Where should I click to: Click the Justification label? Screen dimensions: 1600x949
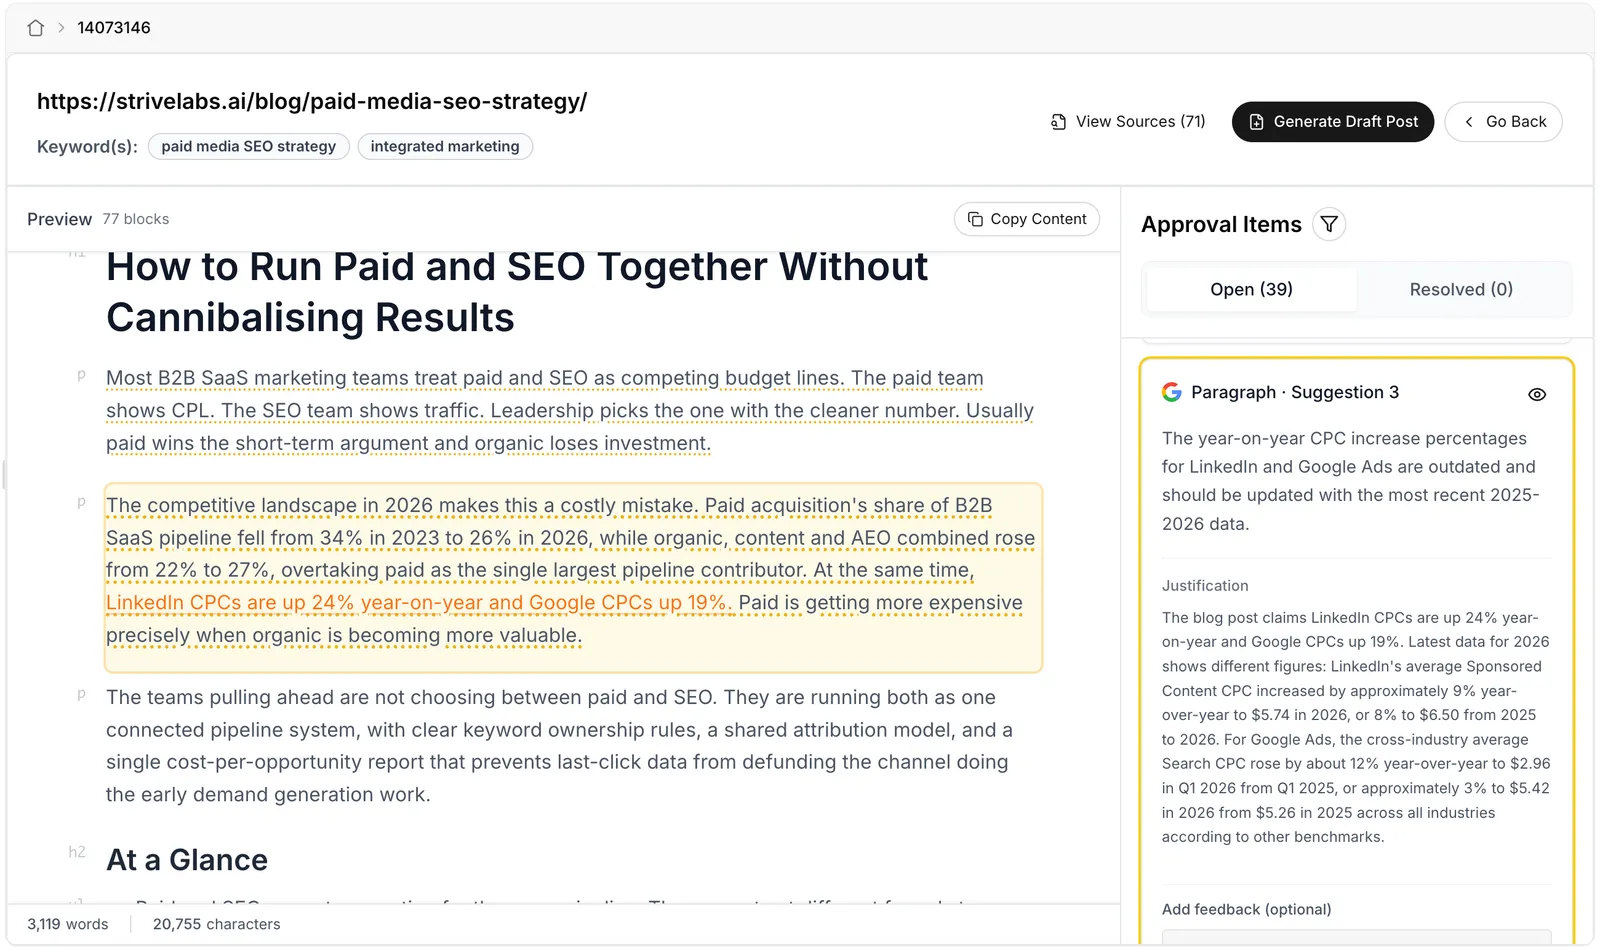tap(1205, 586)
